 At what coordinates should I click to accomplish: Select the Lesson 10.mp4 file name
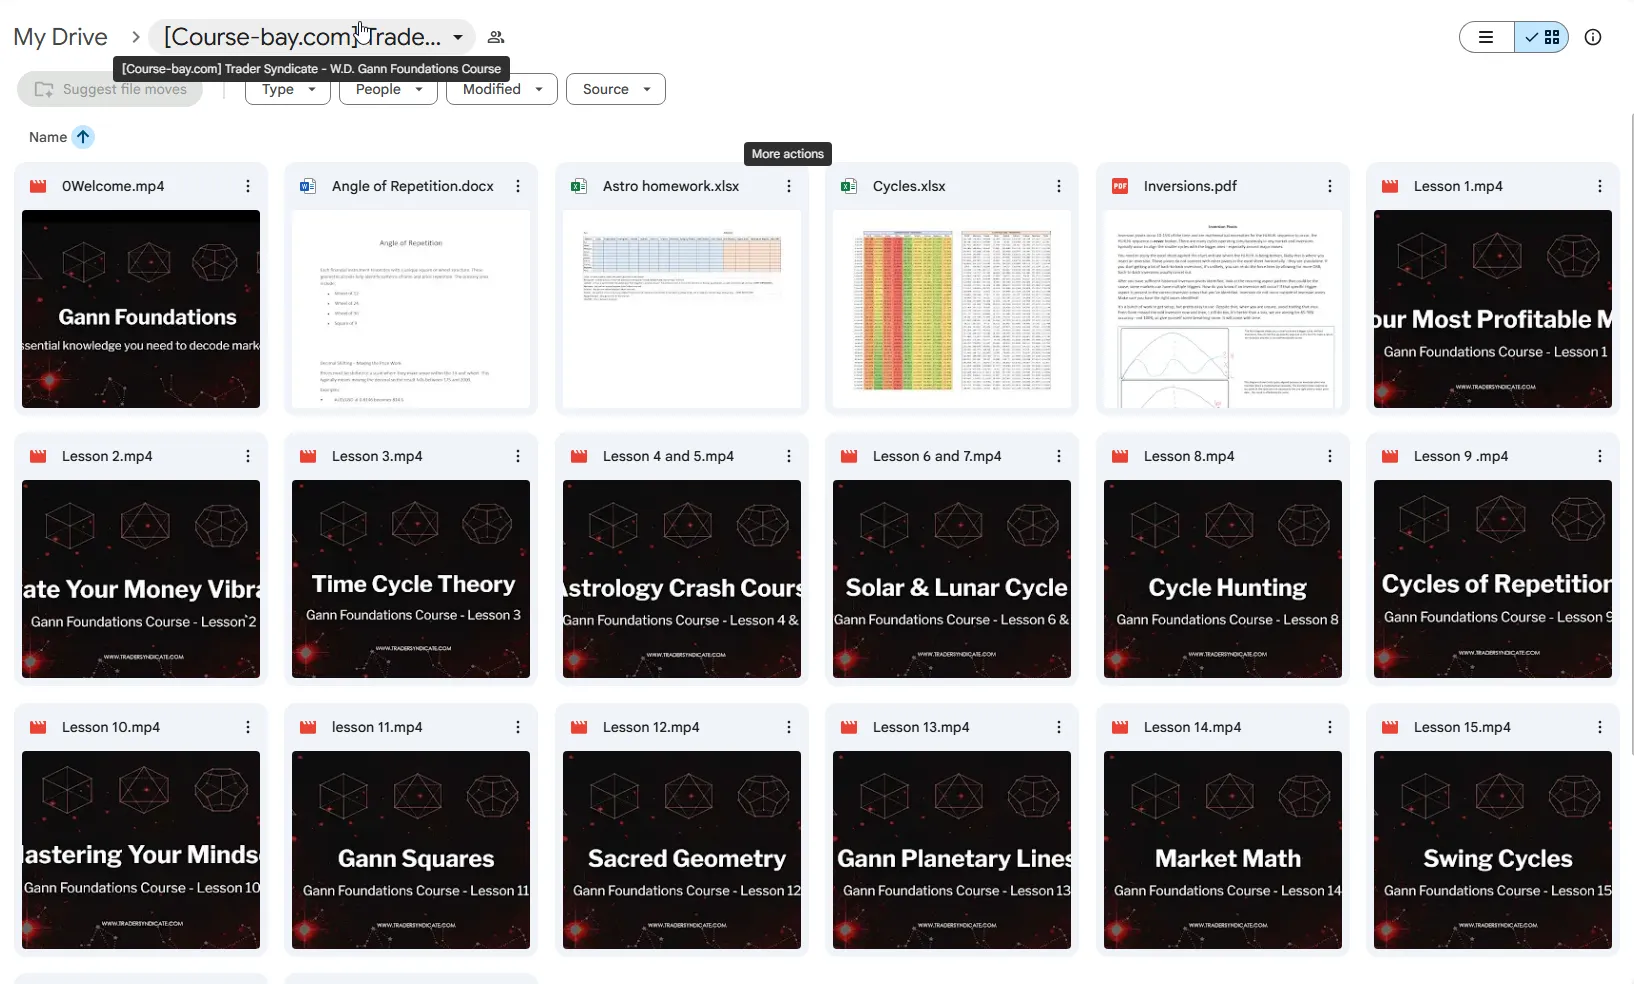111,727
